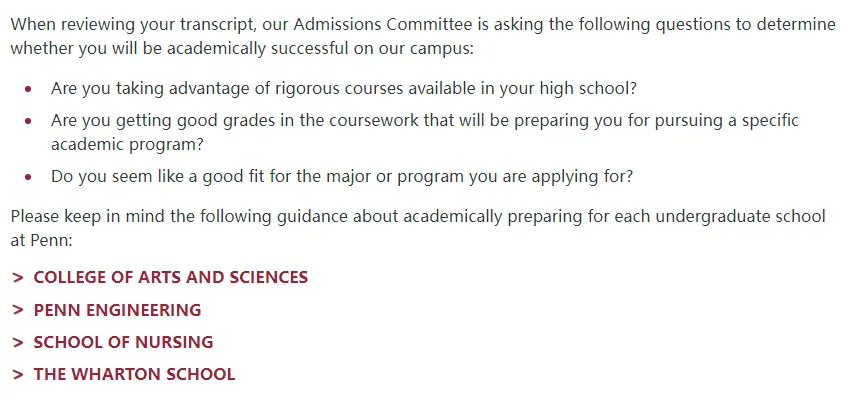Click the chevron arrow beside Penn Engineering
848x411 pixels.
pos(18,310)
